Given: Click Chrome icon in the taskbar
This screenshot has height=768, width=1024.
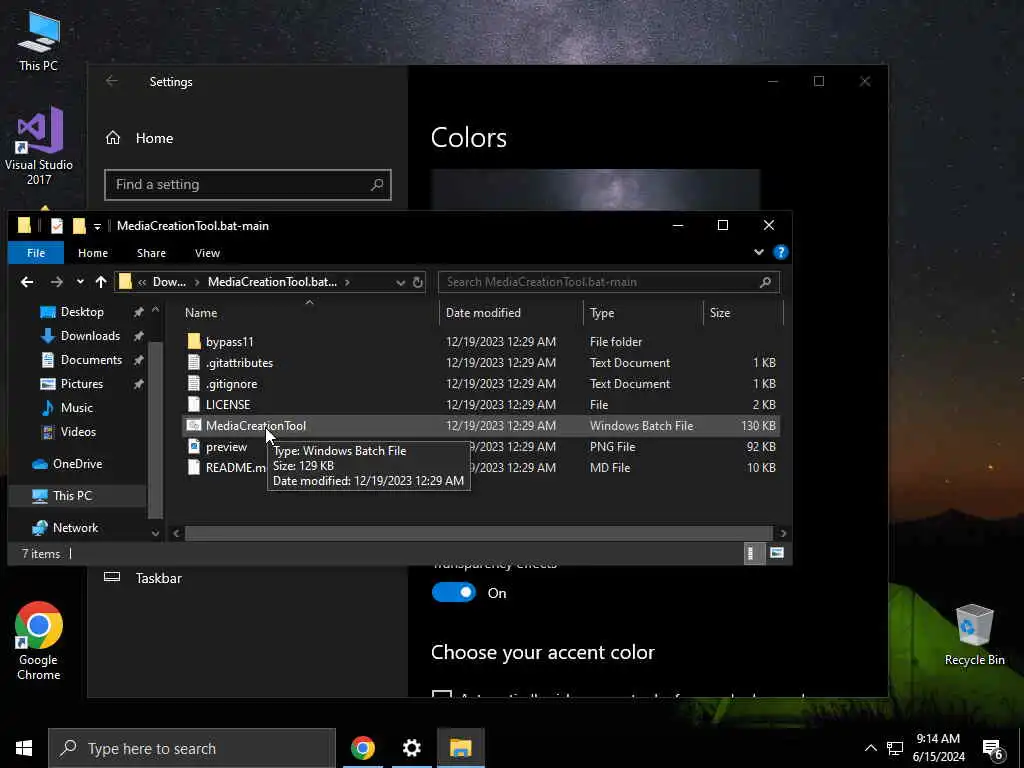Looking at the screenshot, I should [362, 748].
